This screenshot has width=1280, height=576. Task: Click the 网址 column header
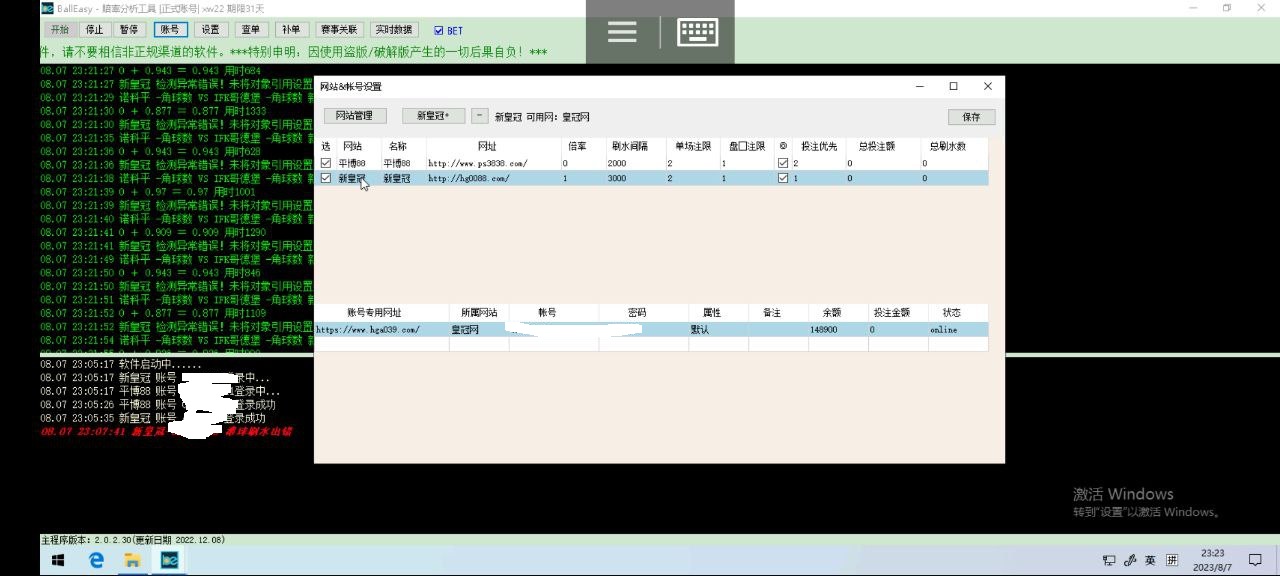click(487, 146)
